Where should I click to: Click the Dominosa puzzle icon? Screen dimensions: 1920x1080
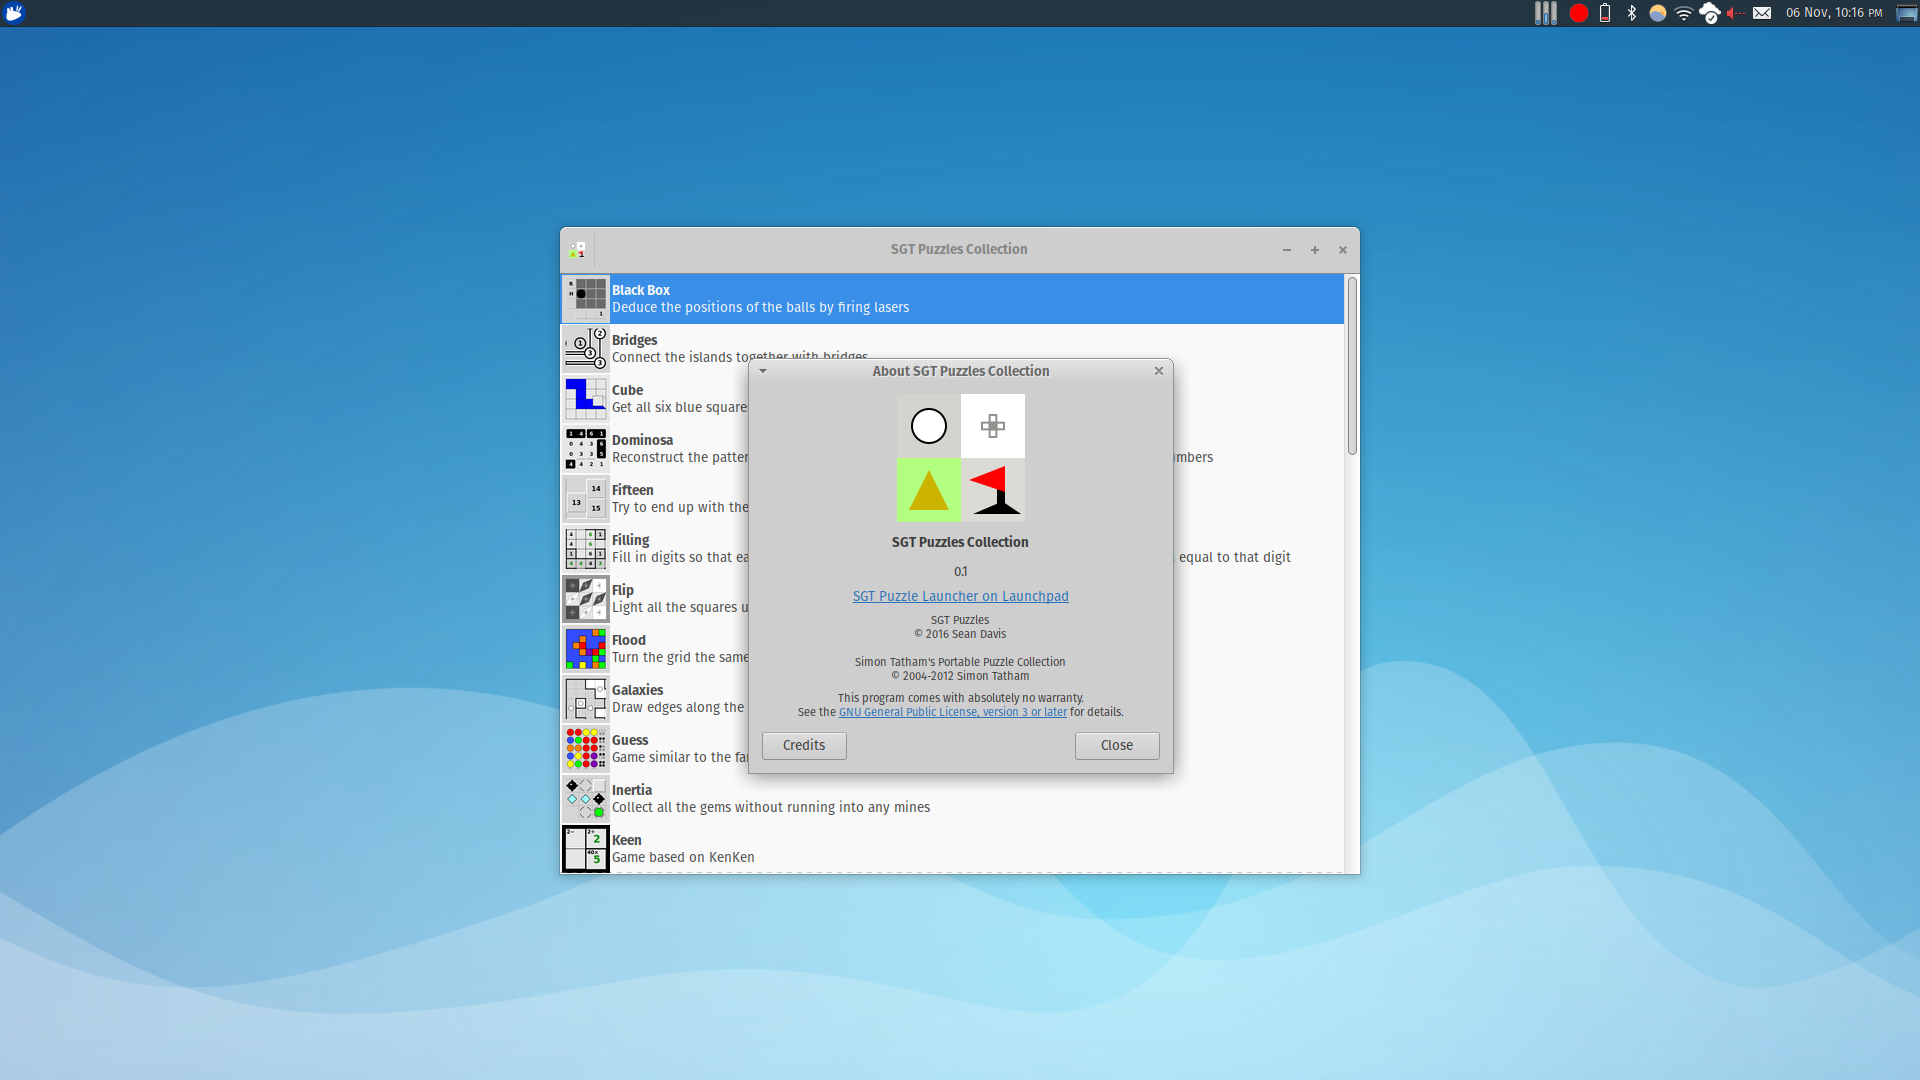click(586, 448)
